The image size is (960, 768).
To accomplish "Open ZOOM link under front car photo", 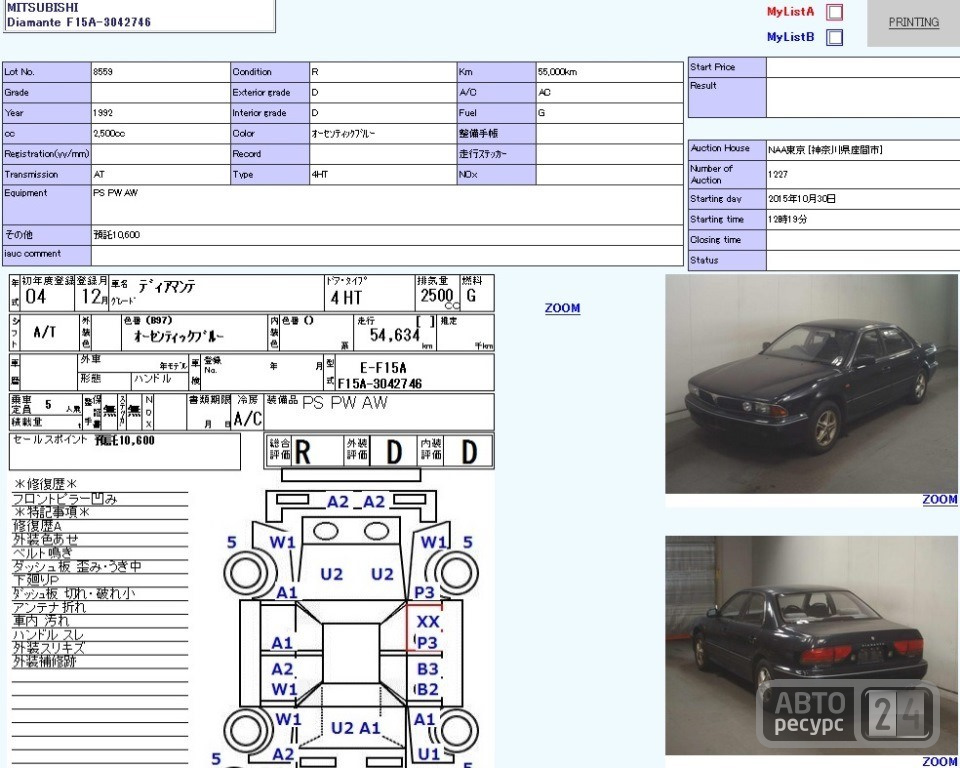I will tap(940, 500).
